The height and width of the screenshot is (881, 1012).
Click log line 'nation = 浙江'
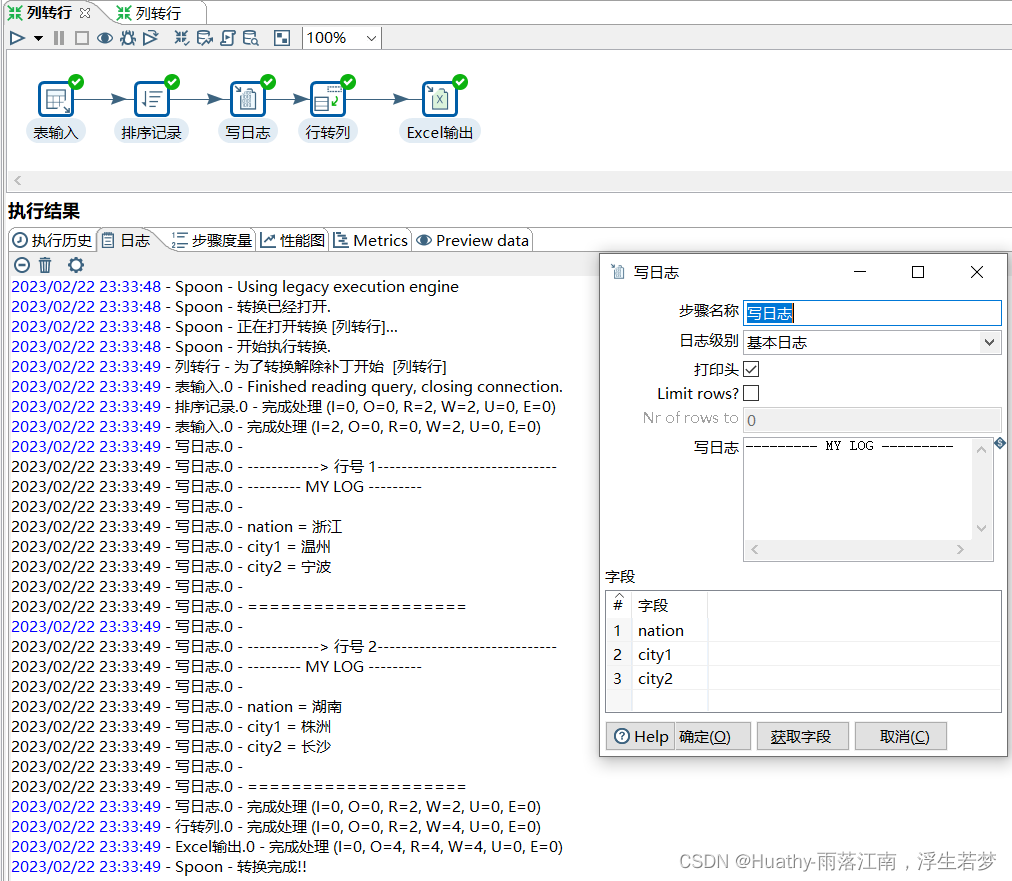[x=294, y=527]
